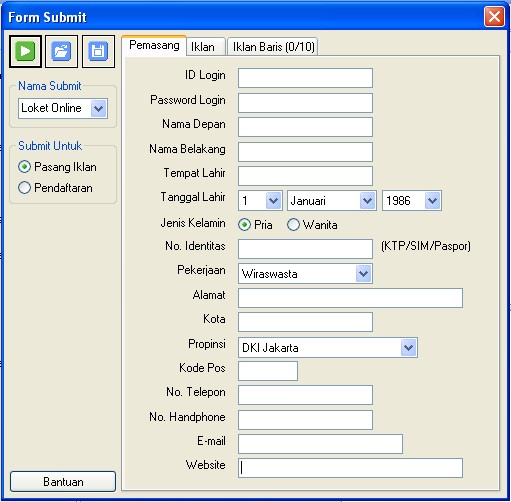Click the Submit Untuk group title
Viewport: 511px width, 502px height.
click(x=50, y=146)
